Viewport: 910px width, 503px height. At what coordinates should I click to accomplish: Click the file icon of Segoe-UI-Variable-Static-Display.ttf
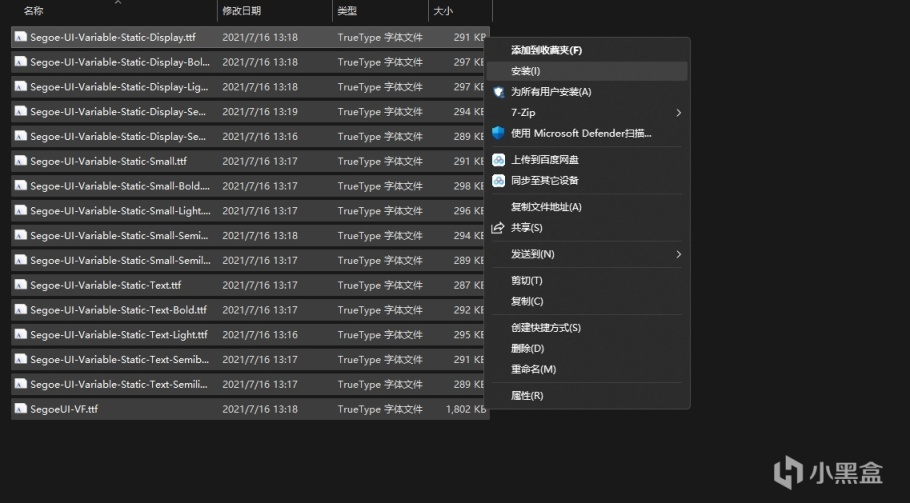click(x=21, y=37)
